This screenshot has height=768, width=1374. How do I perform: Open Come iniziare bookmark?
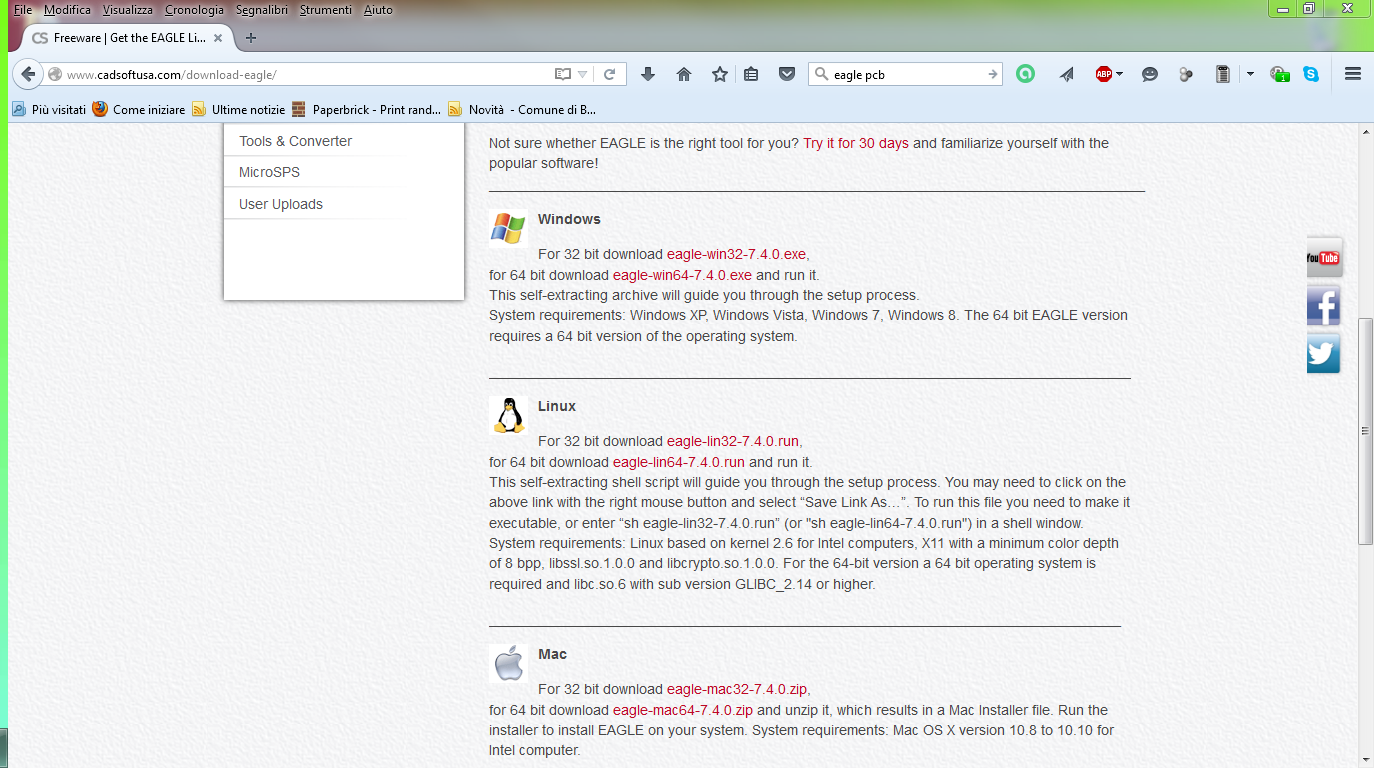click(139, 109)
